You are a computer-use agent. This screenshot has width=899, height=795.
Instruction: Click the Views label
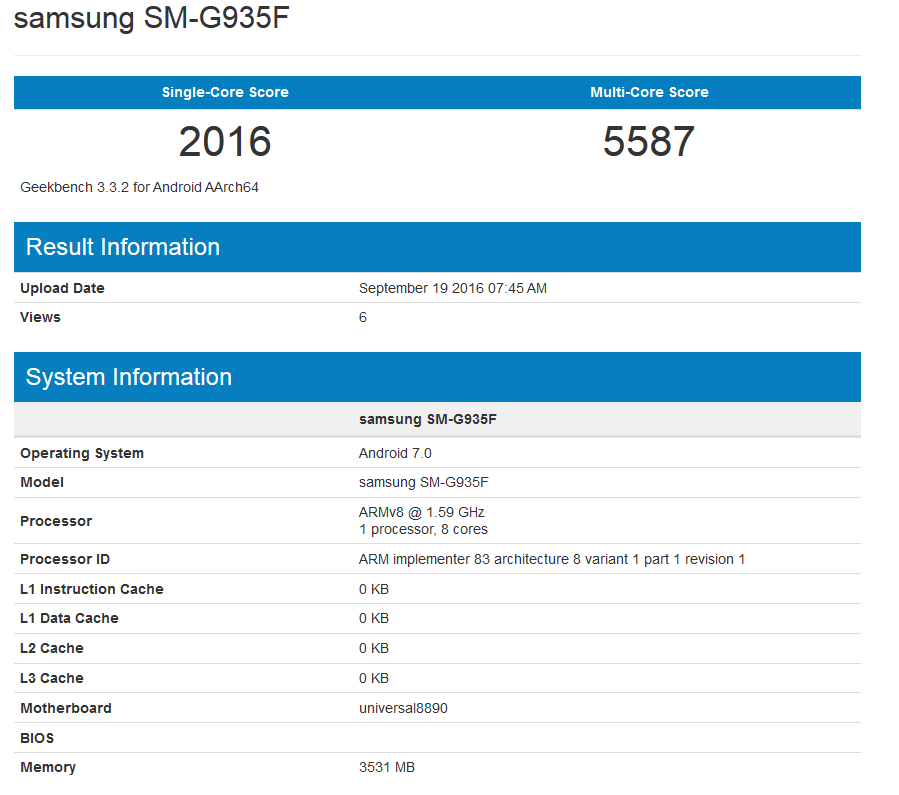[x=40, y=318]
